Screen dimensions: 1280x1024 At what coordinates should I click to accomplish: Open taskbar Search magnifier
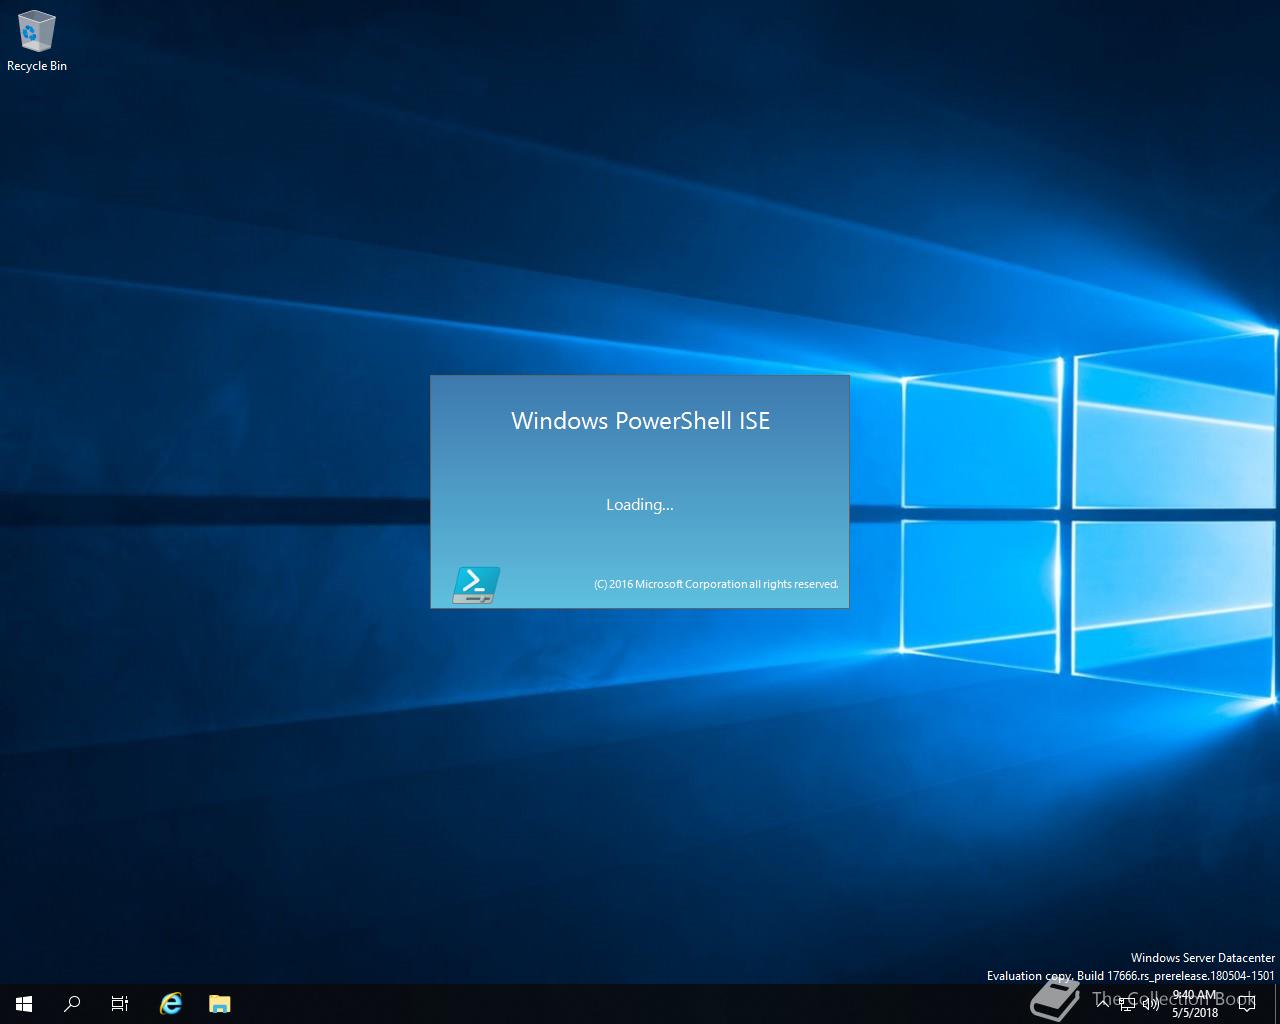pos(72,1004)
